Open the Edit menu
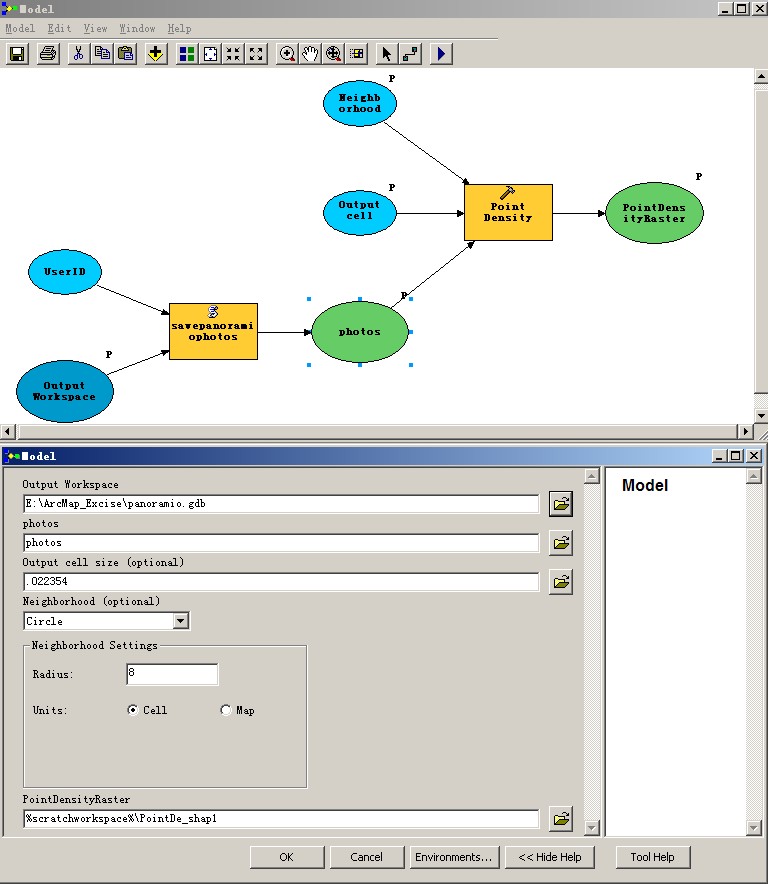 (x=59, y=28)
